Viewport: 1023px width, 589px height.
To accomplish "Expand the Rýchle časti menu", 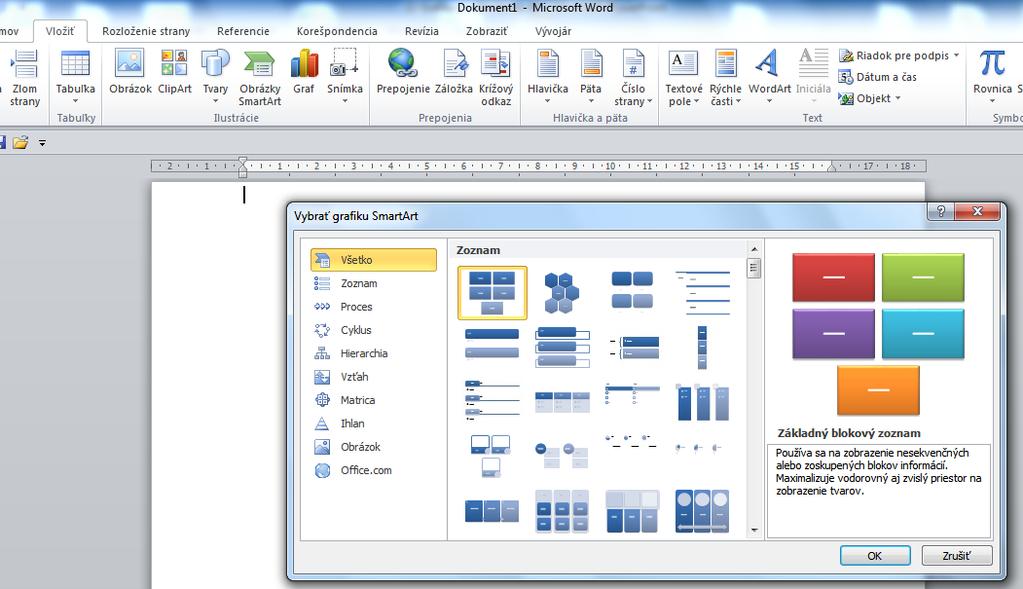I will [725, 78].
